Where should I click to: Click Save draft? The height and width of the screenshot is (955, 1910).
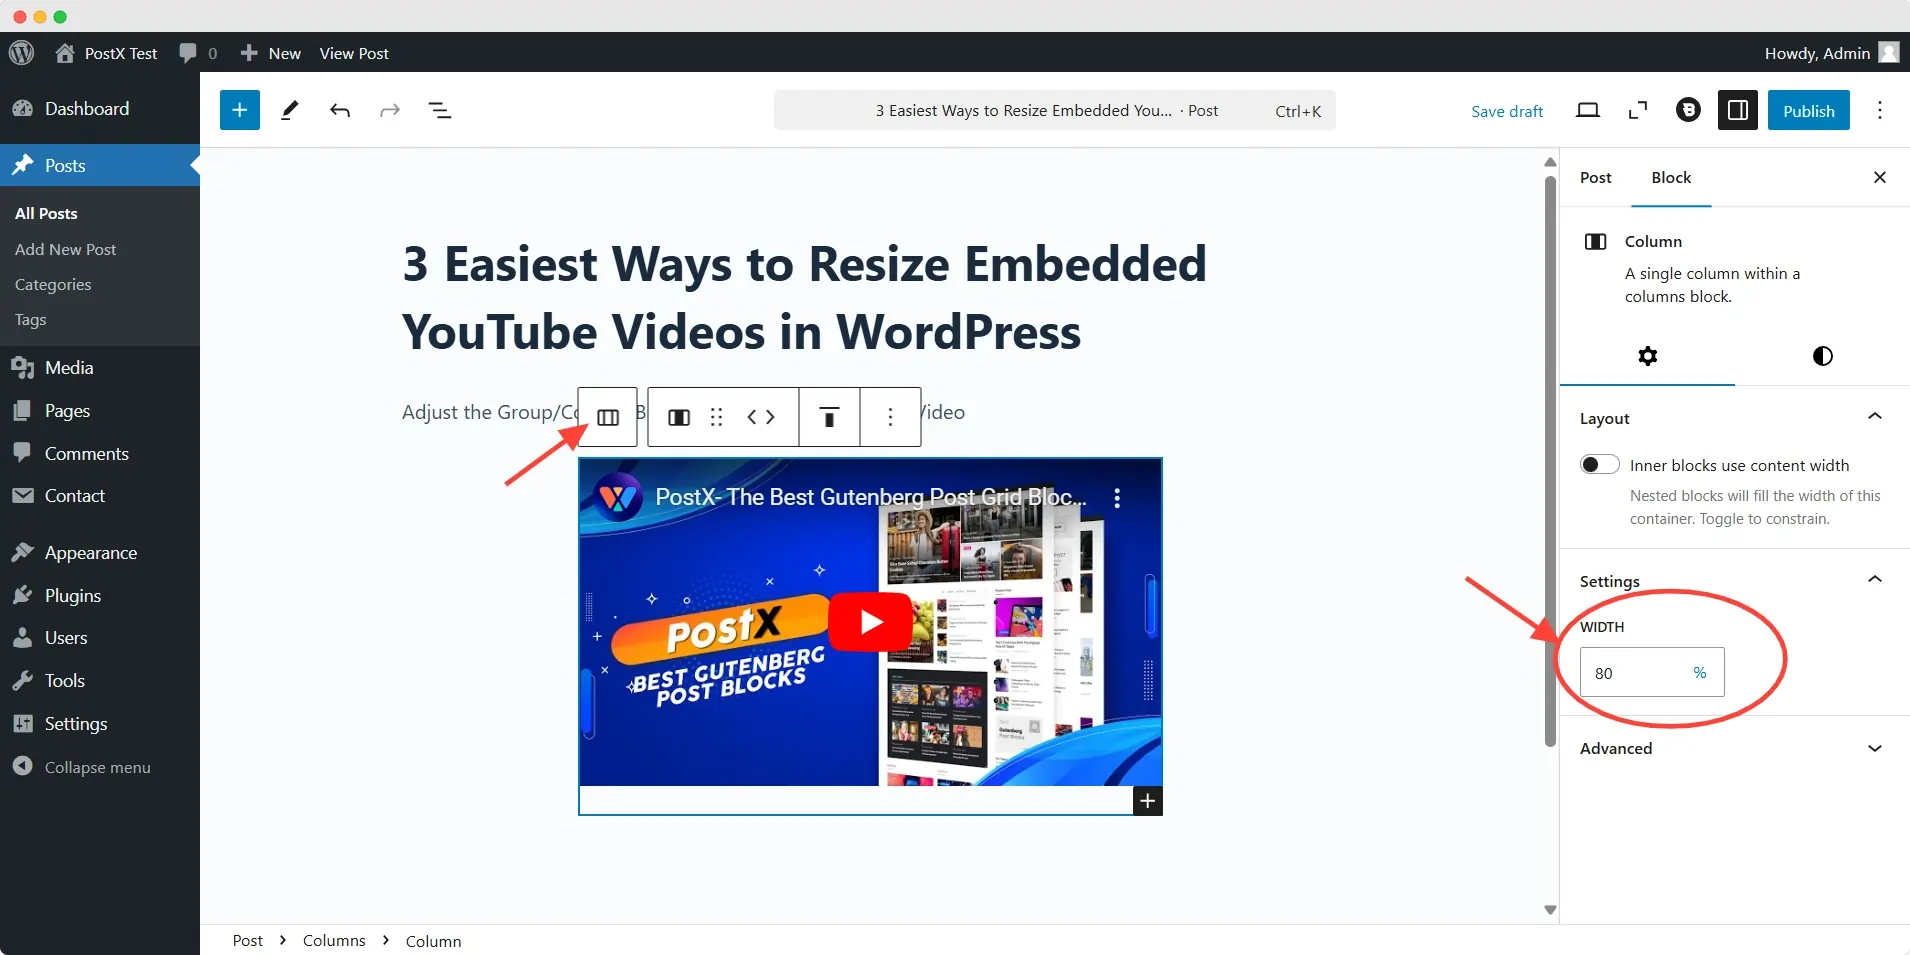[x=1507, y=111]
